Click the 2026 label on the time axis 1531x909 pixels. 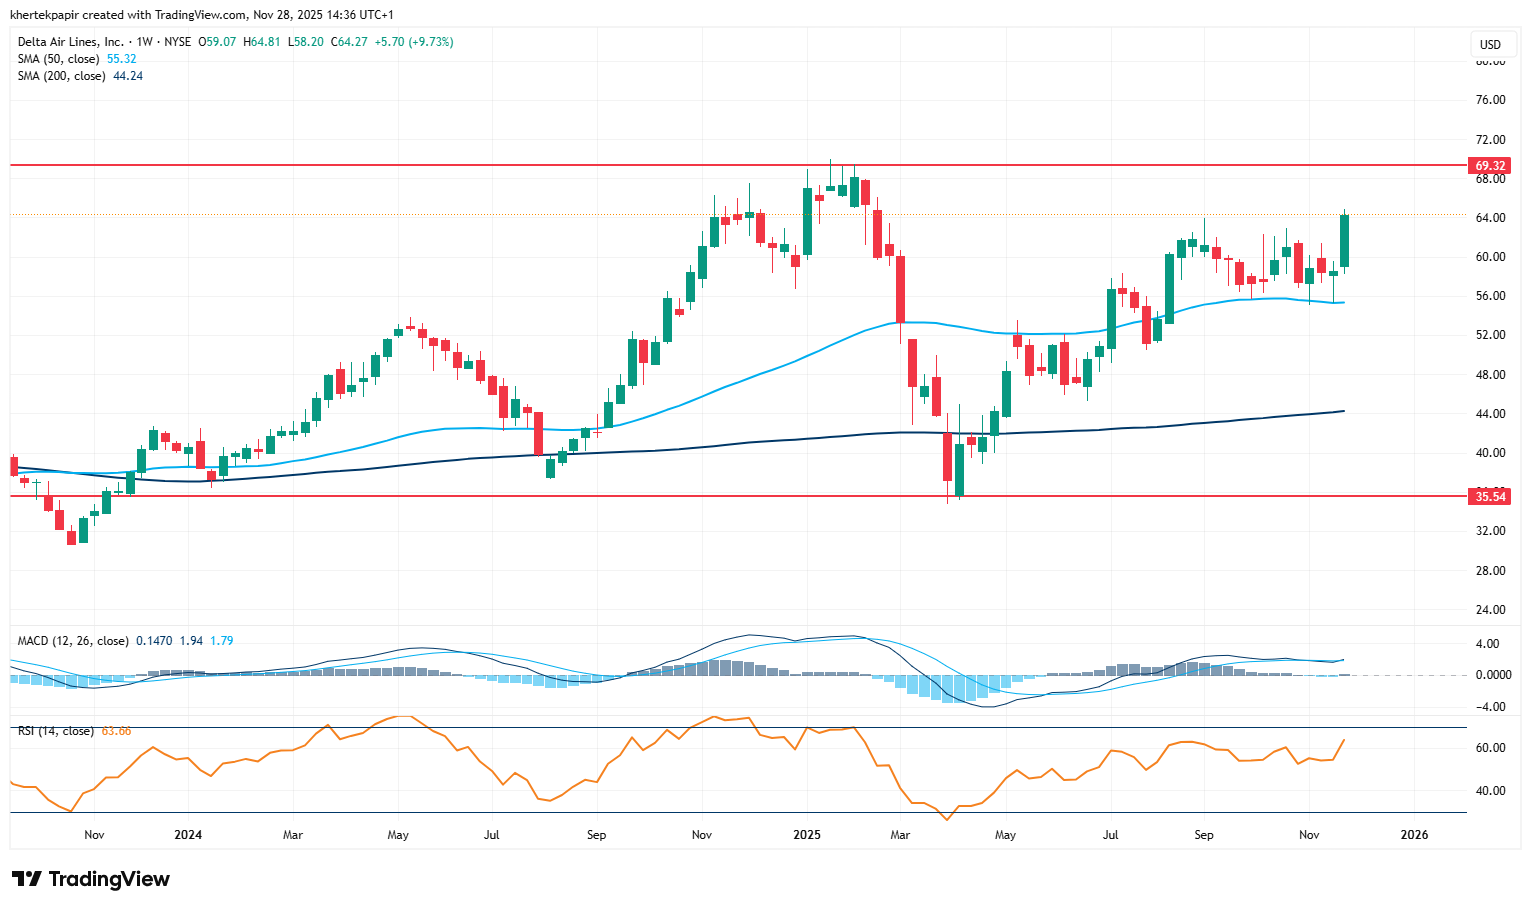[x=1414, y=835]
